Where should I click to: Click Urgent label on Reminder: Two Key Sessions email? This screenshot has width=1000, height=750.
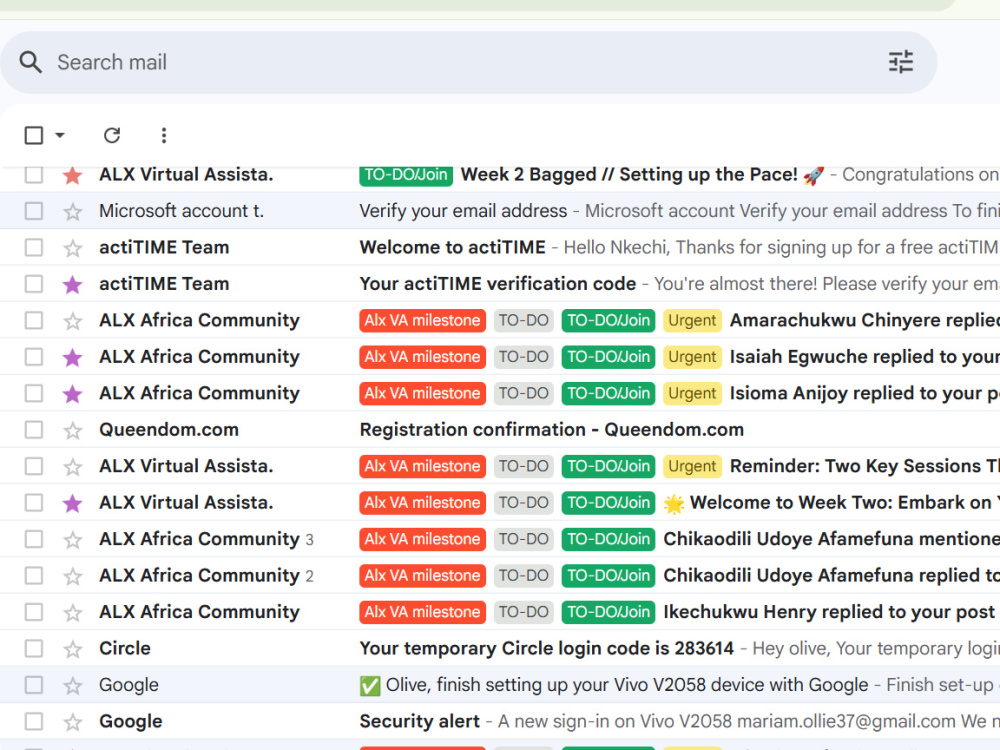point(692,466)
